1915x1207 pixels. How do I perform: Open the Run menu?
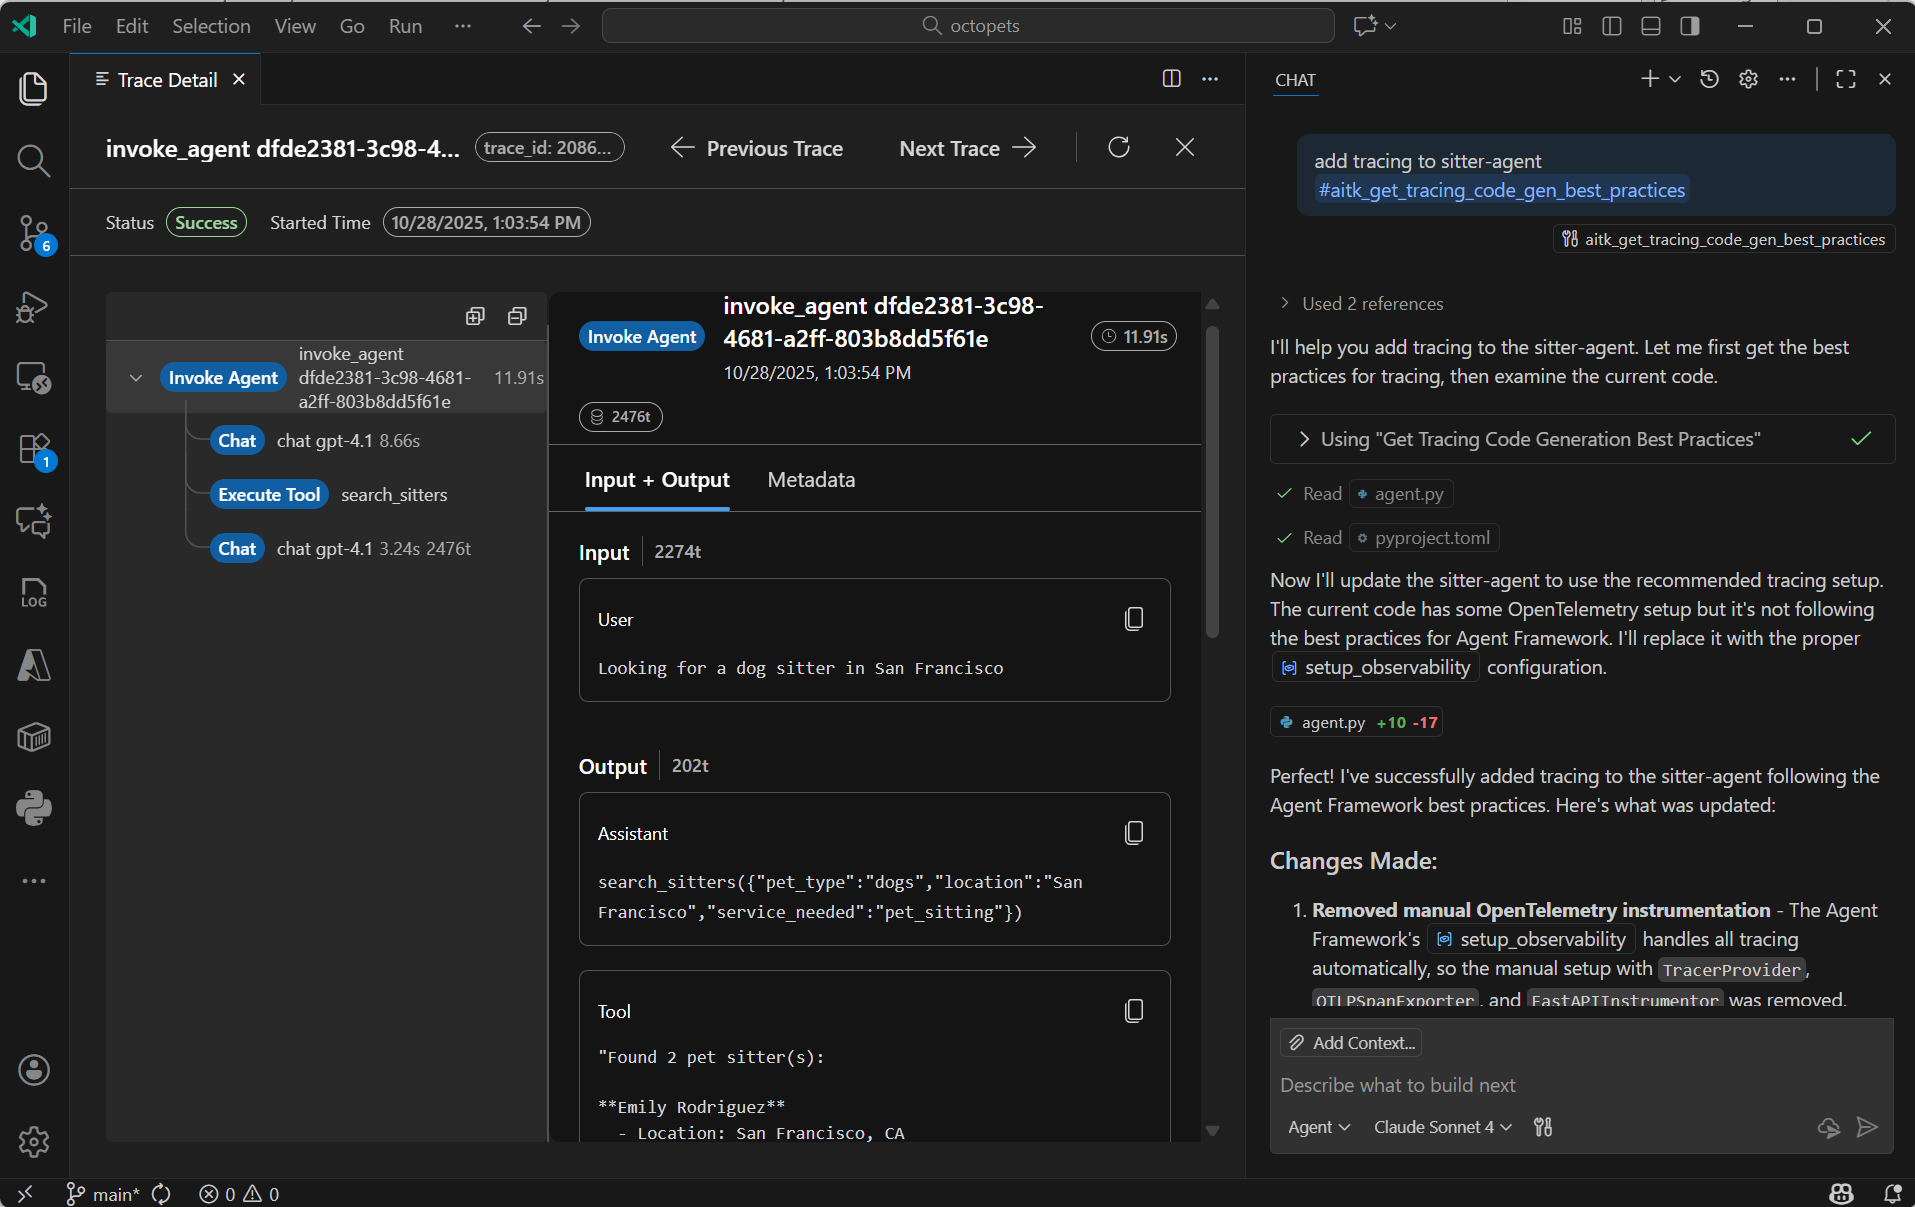pyautogui.click(x=404, y=26)
